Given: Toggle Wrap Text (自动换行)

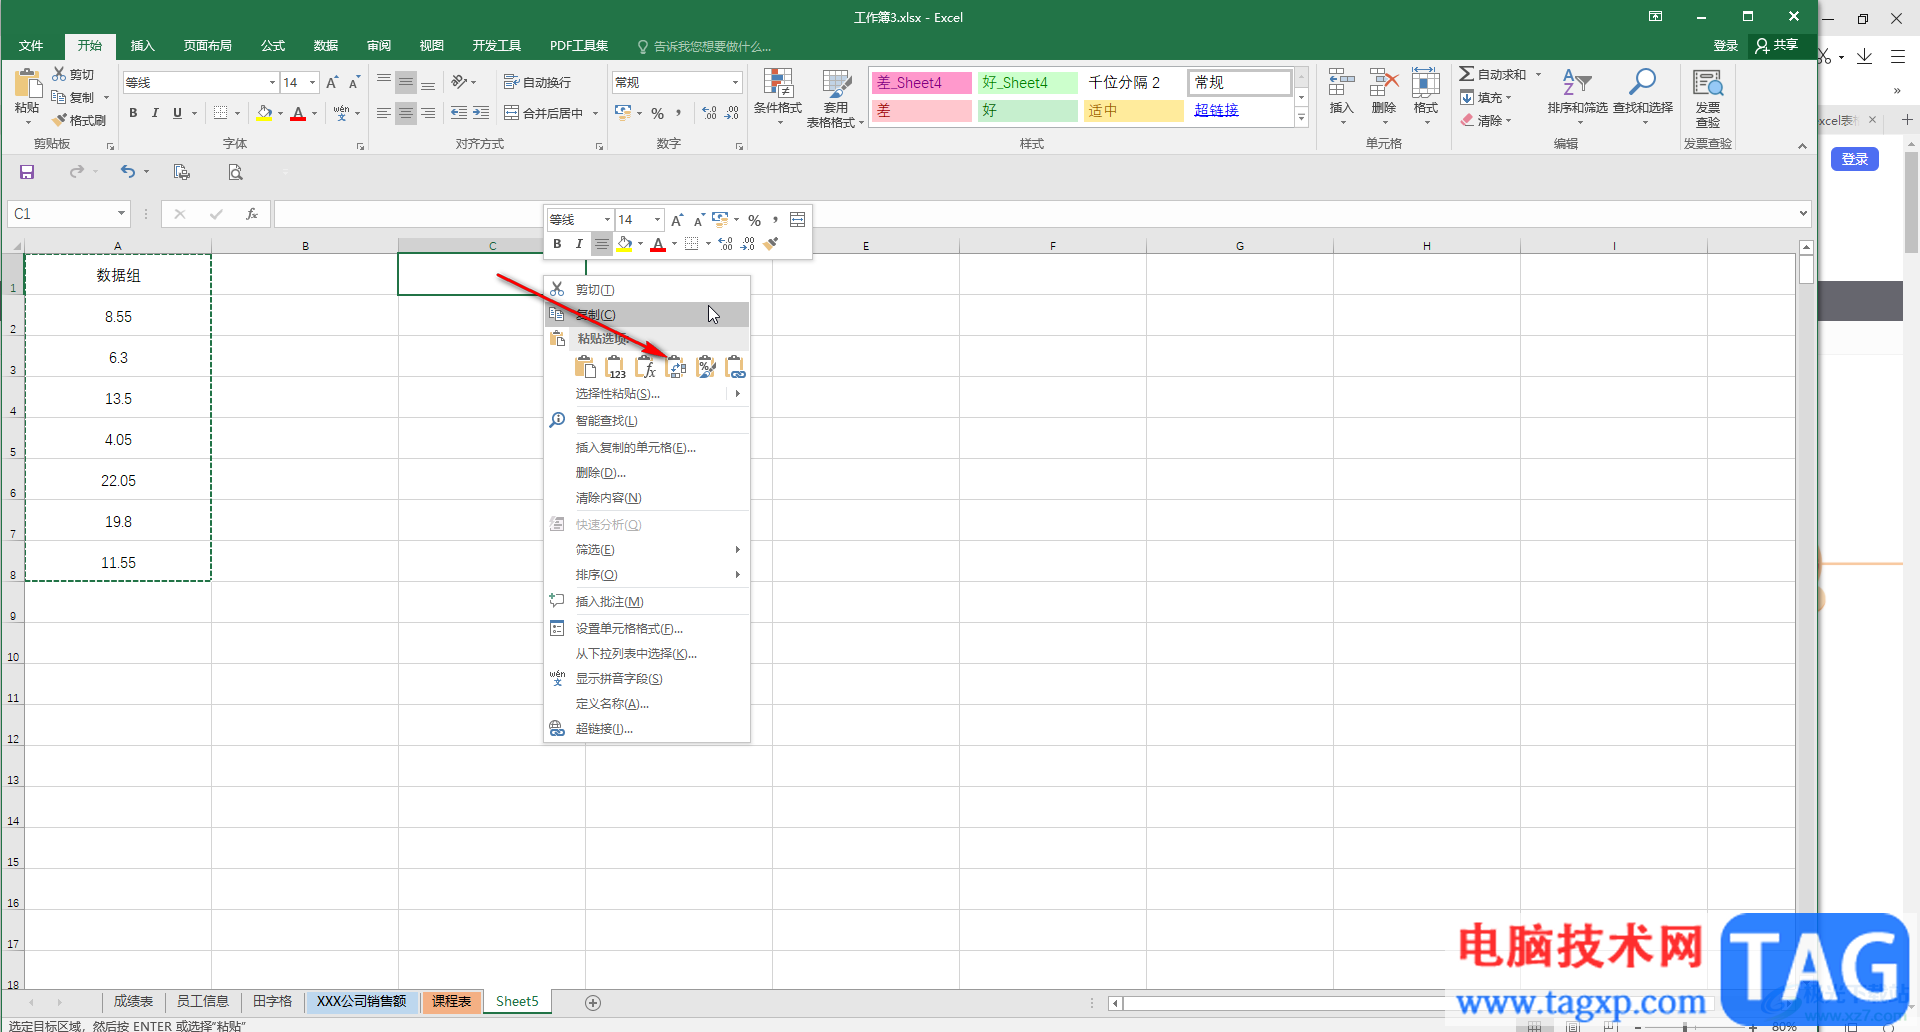Looking at the screenshot, I should [537, 82].
